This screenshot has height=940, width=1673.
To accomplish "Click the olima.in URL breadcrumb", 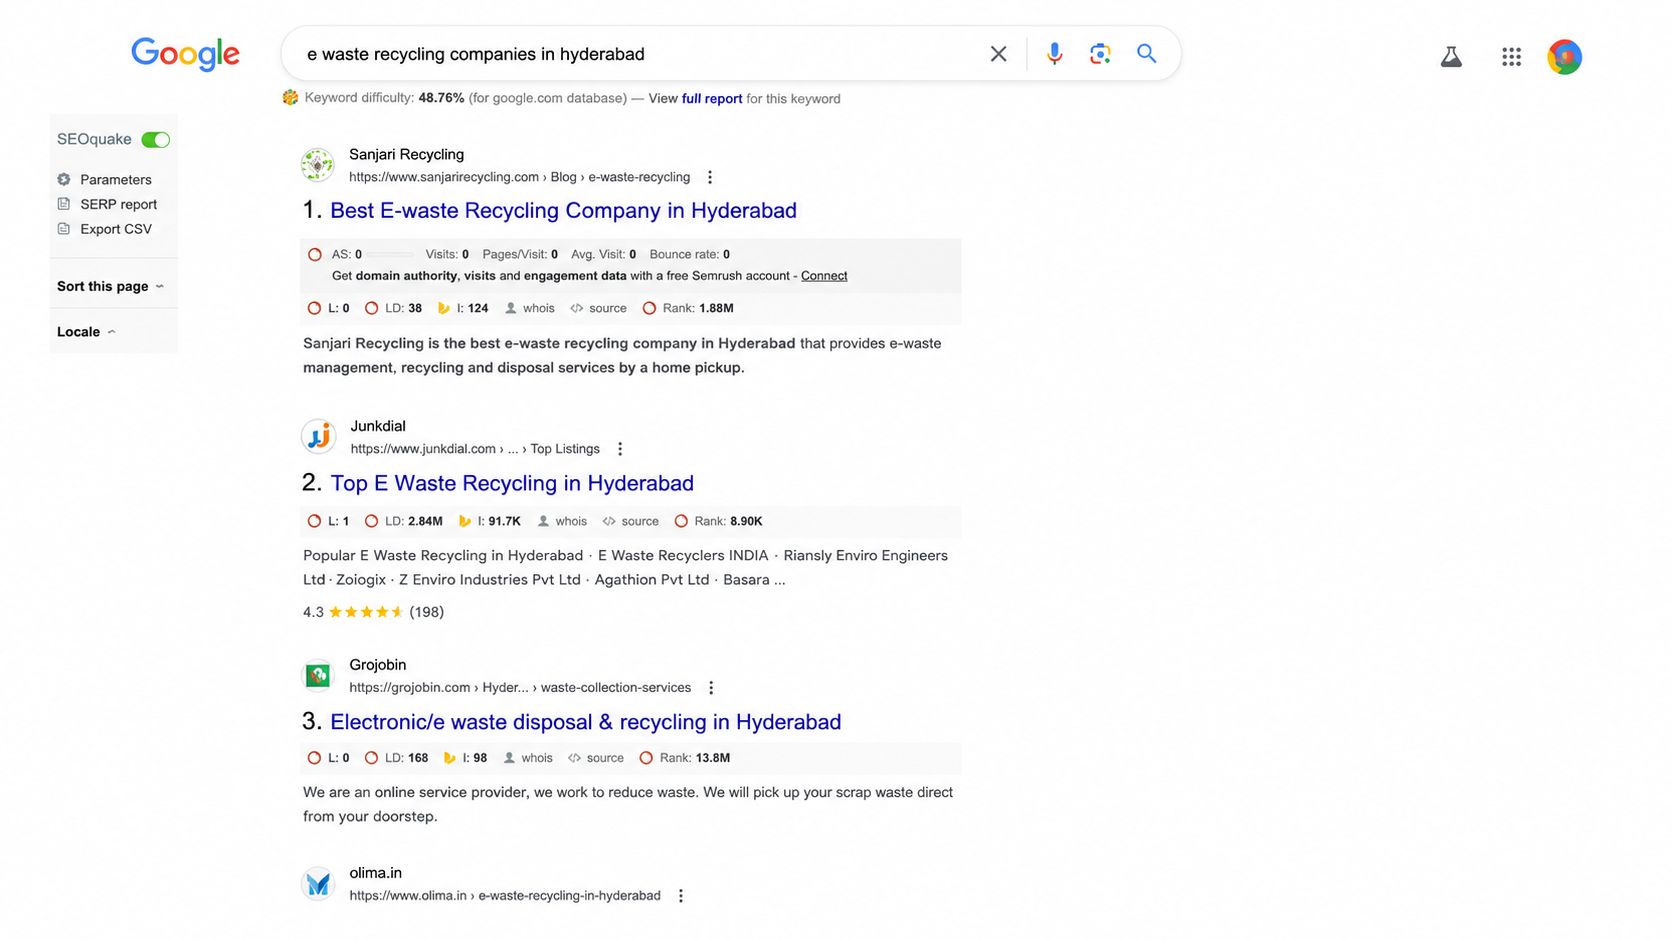I will (505, 896).
